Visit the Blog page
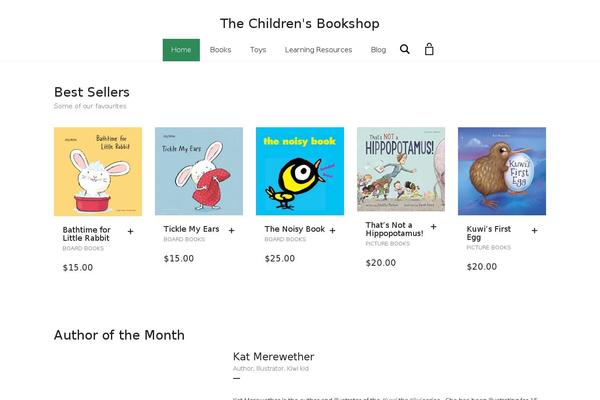The height and width of the screenshot is (400, 600). [378, 50]
